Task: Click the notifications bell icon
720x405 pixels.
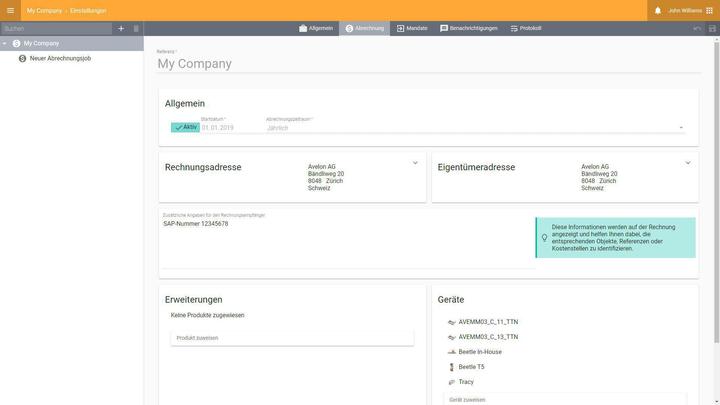Action: [657, 10]
